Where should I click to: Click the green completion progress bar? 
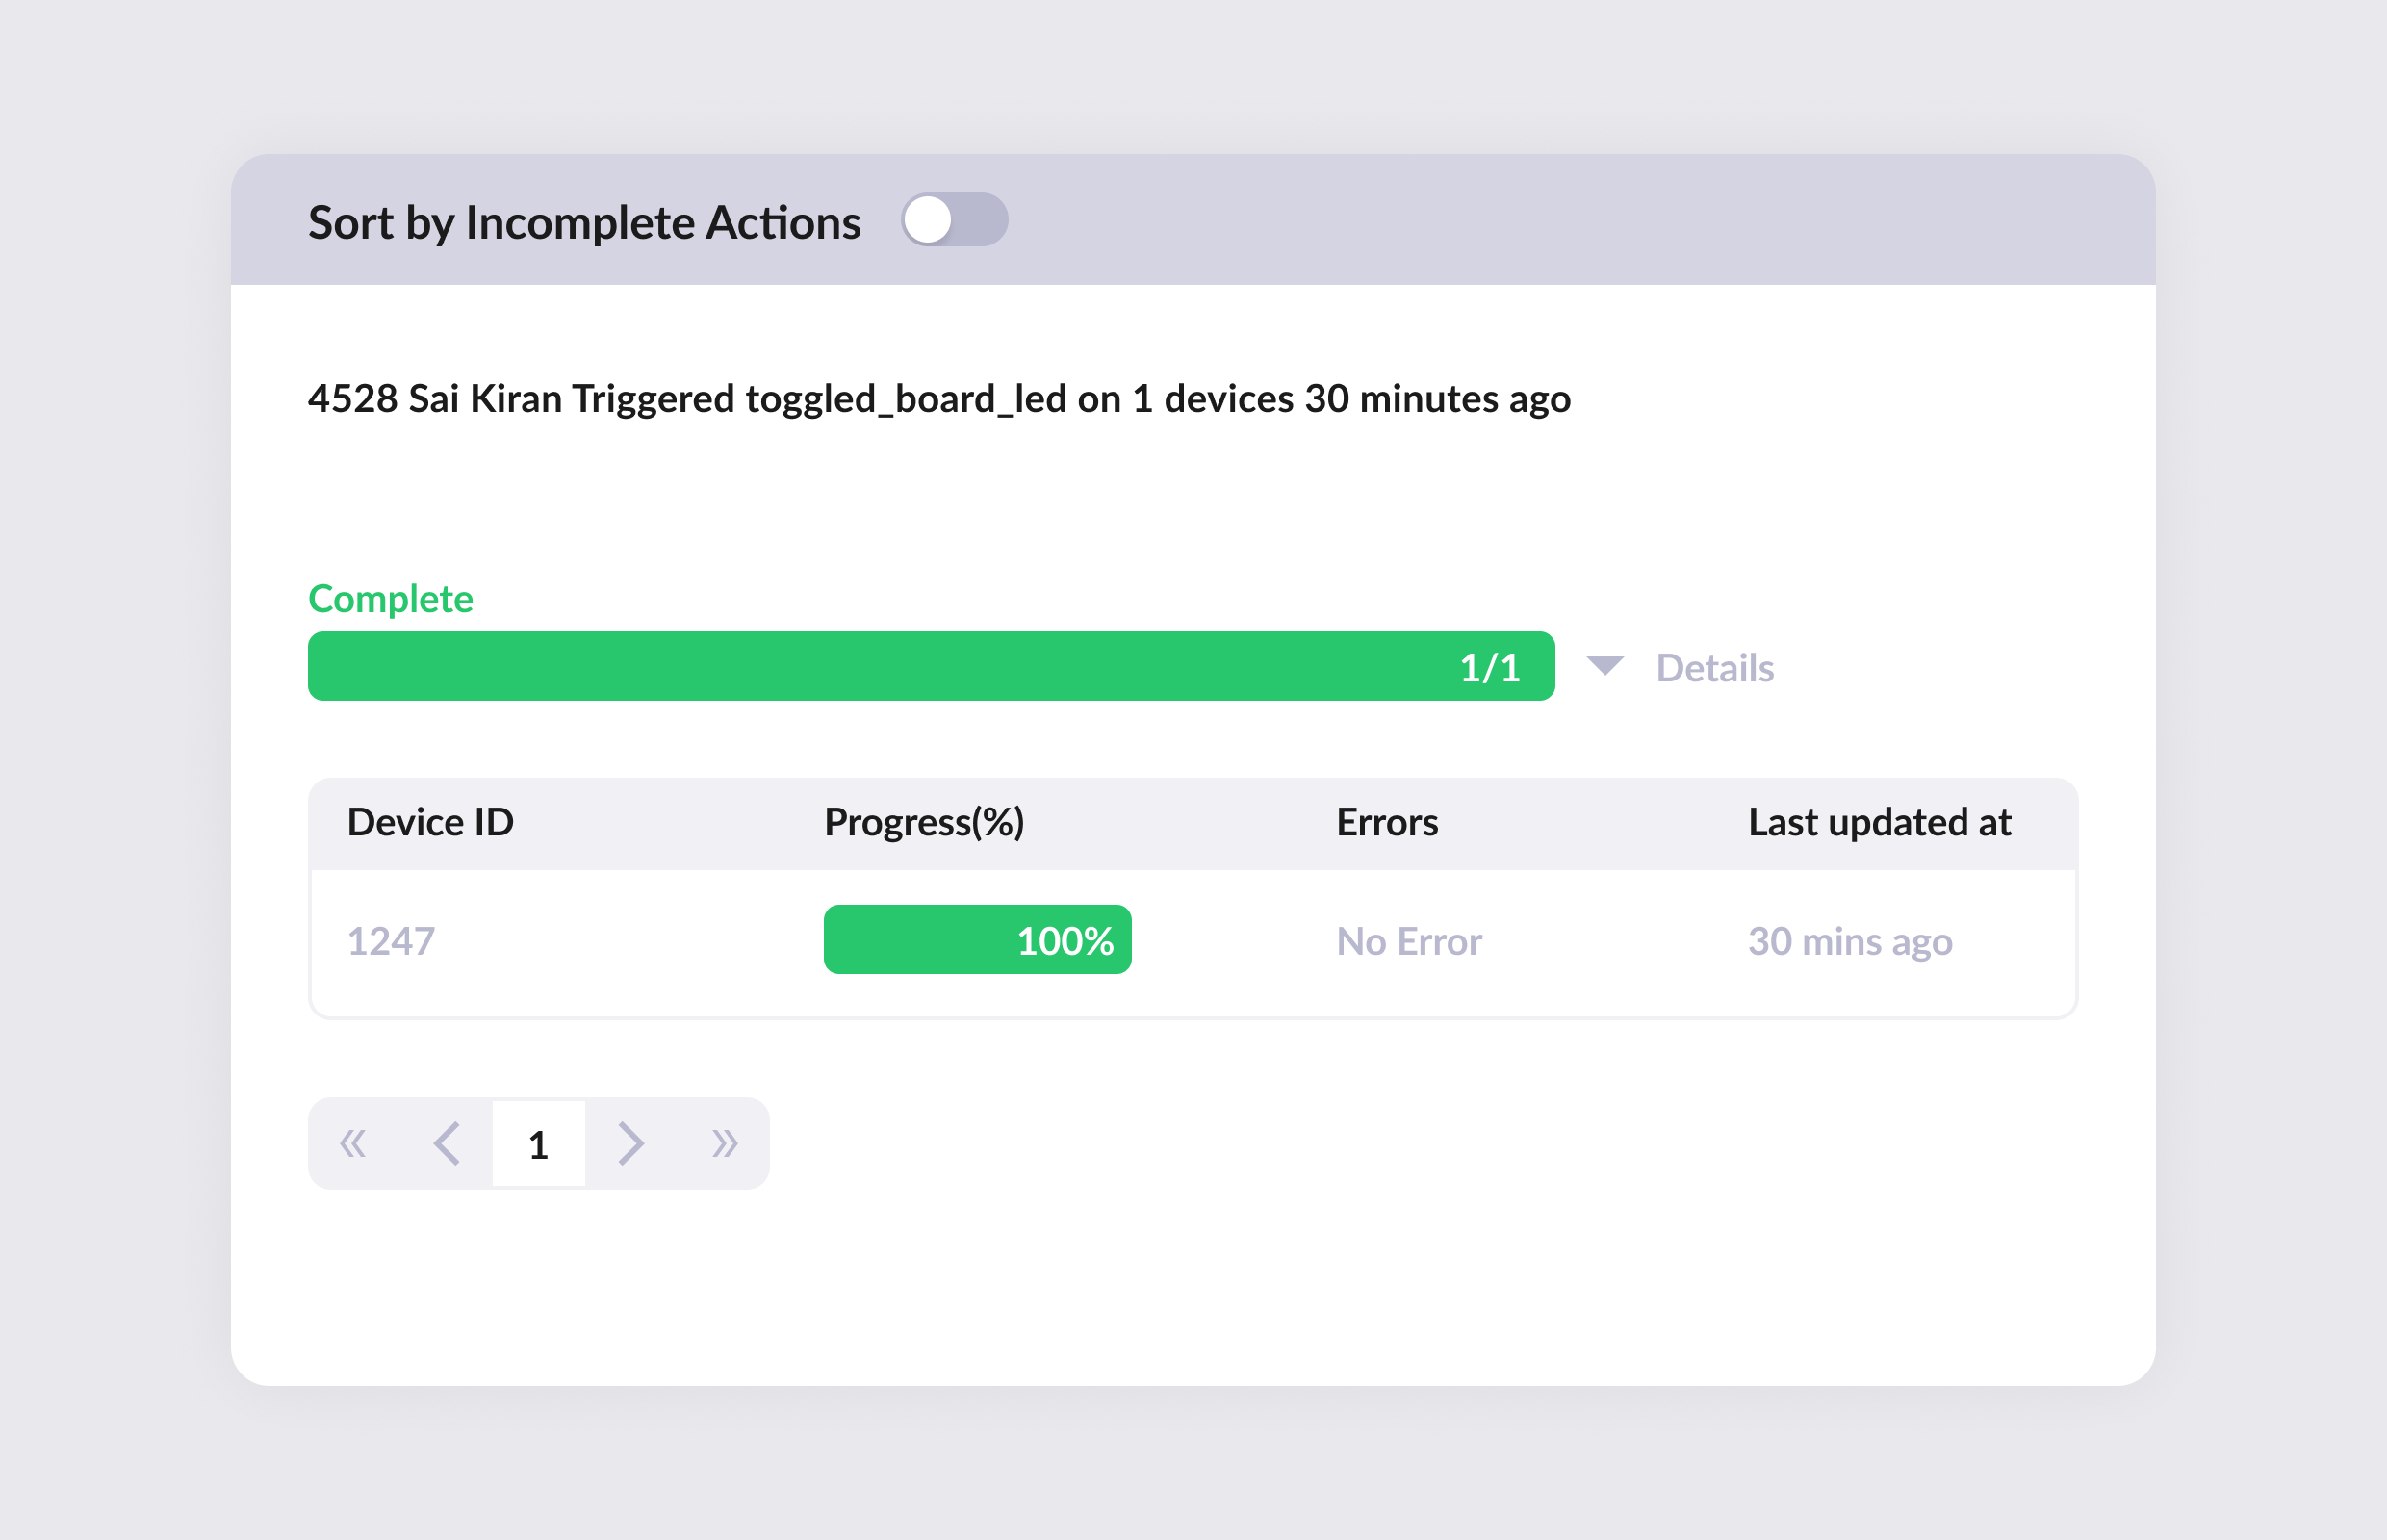point(930,666)
